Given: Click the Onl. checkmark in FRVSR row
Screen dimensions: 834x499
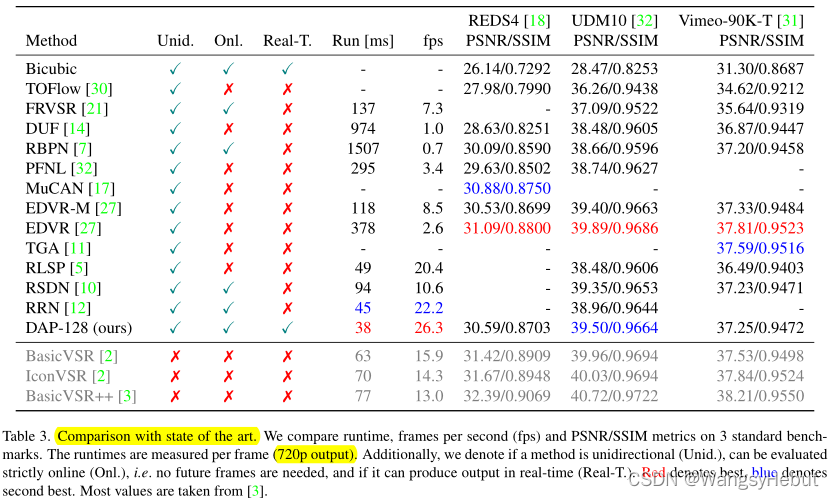Looking at the screenshot, I should click(228, 109).
